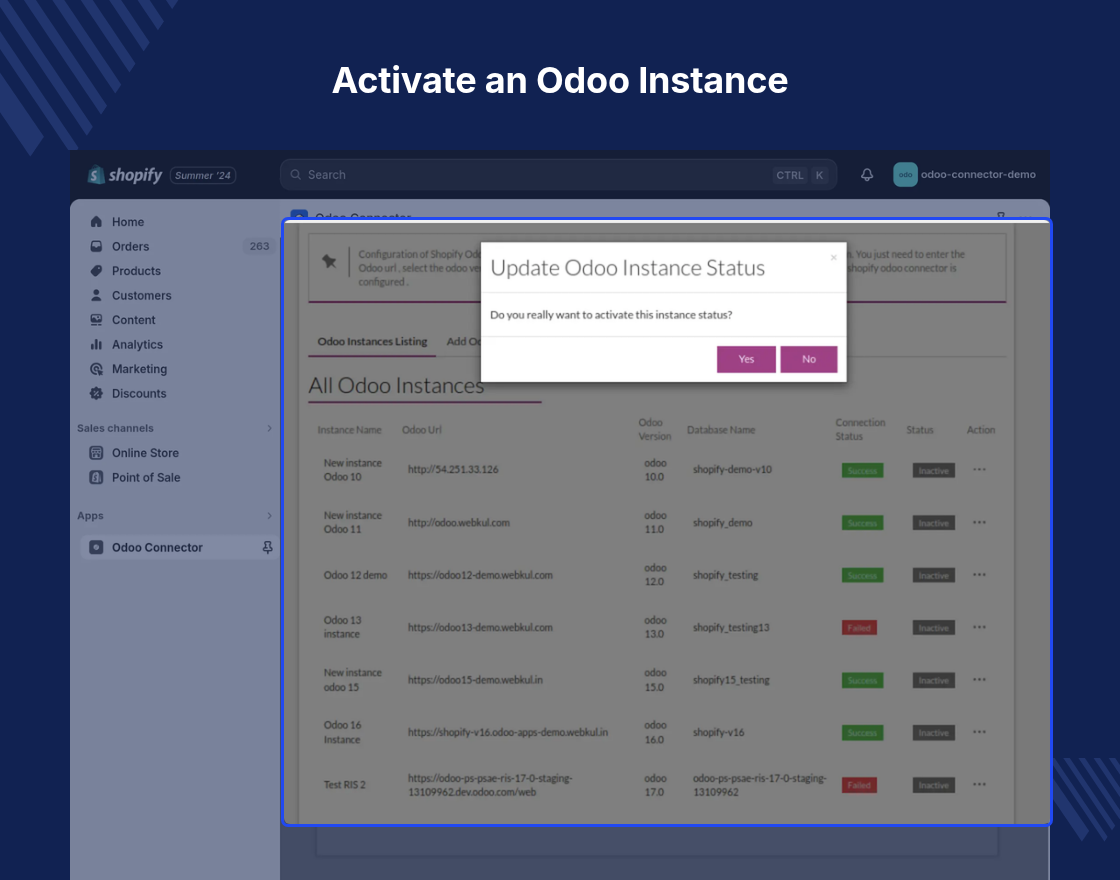Open actions for New instance Odoo 10
The image size is (1120, 880).
[x=979, y=469]
